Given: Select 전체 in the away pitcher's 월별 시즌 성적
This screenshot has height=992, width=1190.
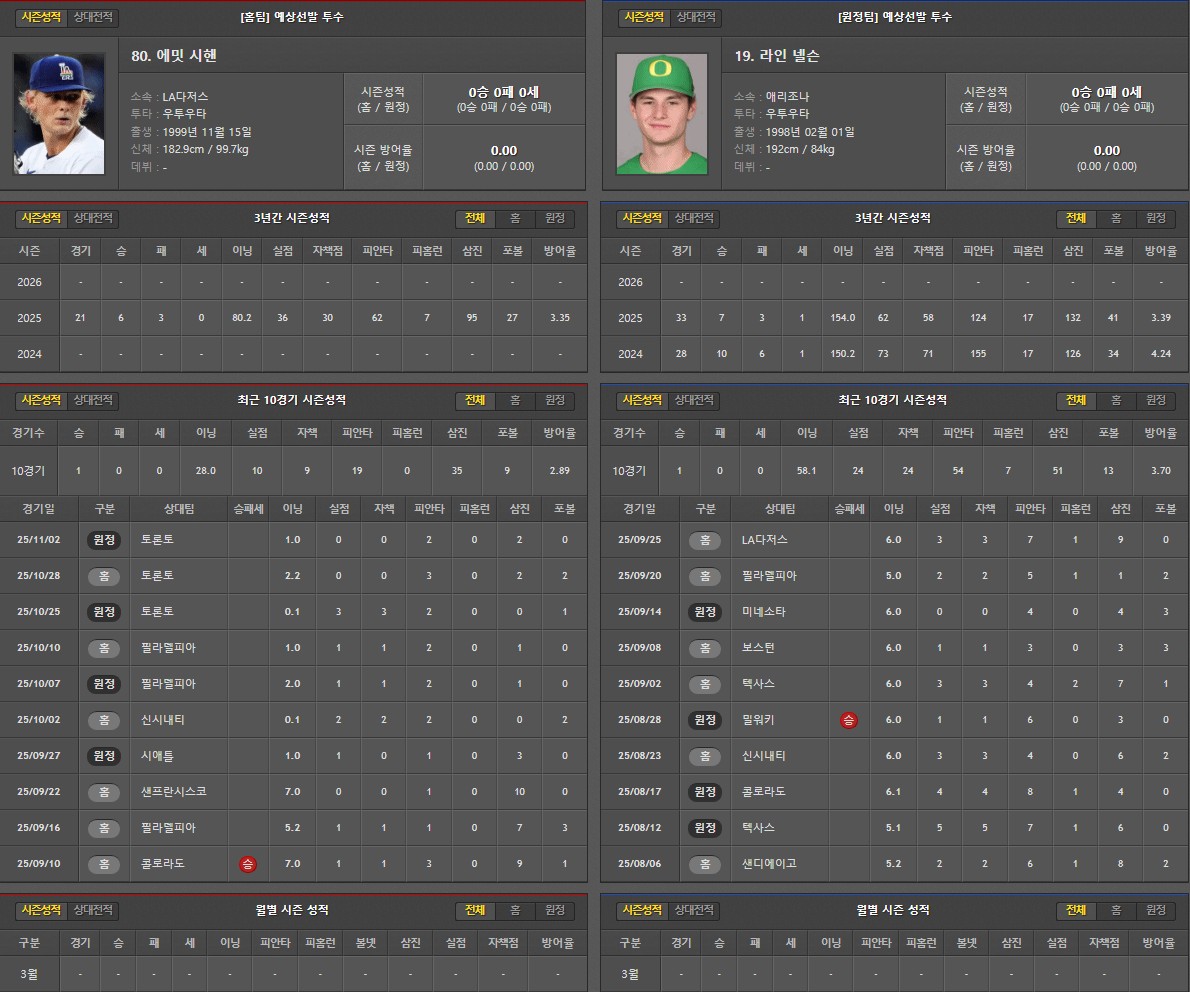Looking at the screenshot, I should point(1076,910).
